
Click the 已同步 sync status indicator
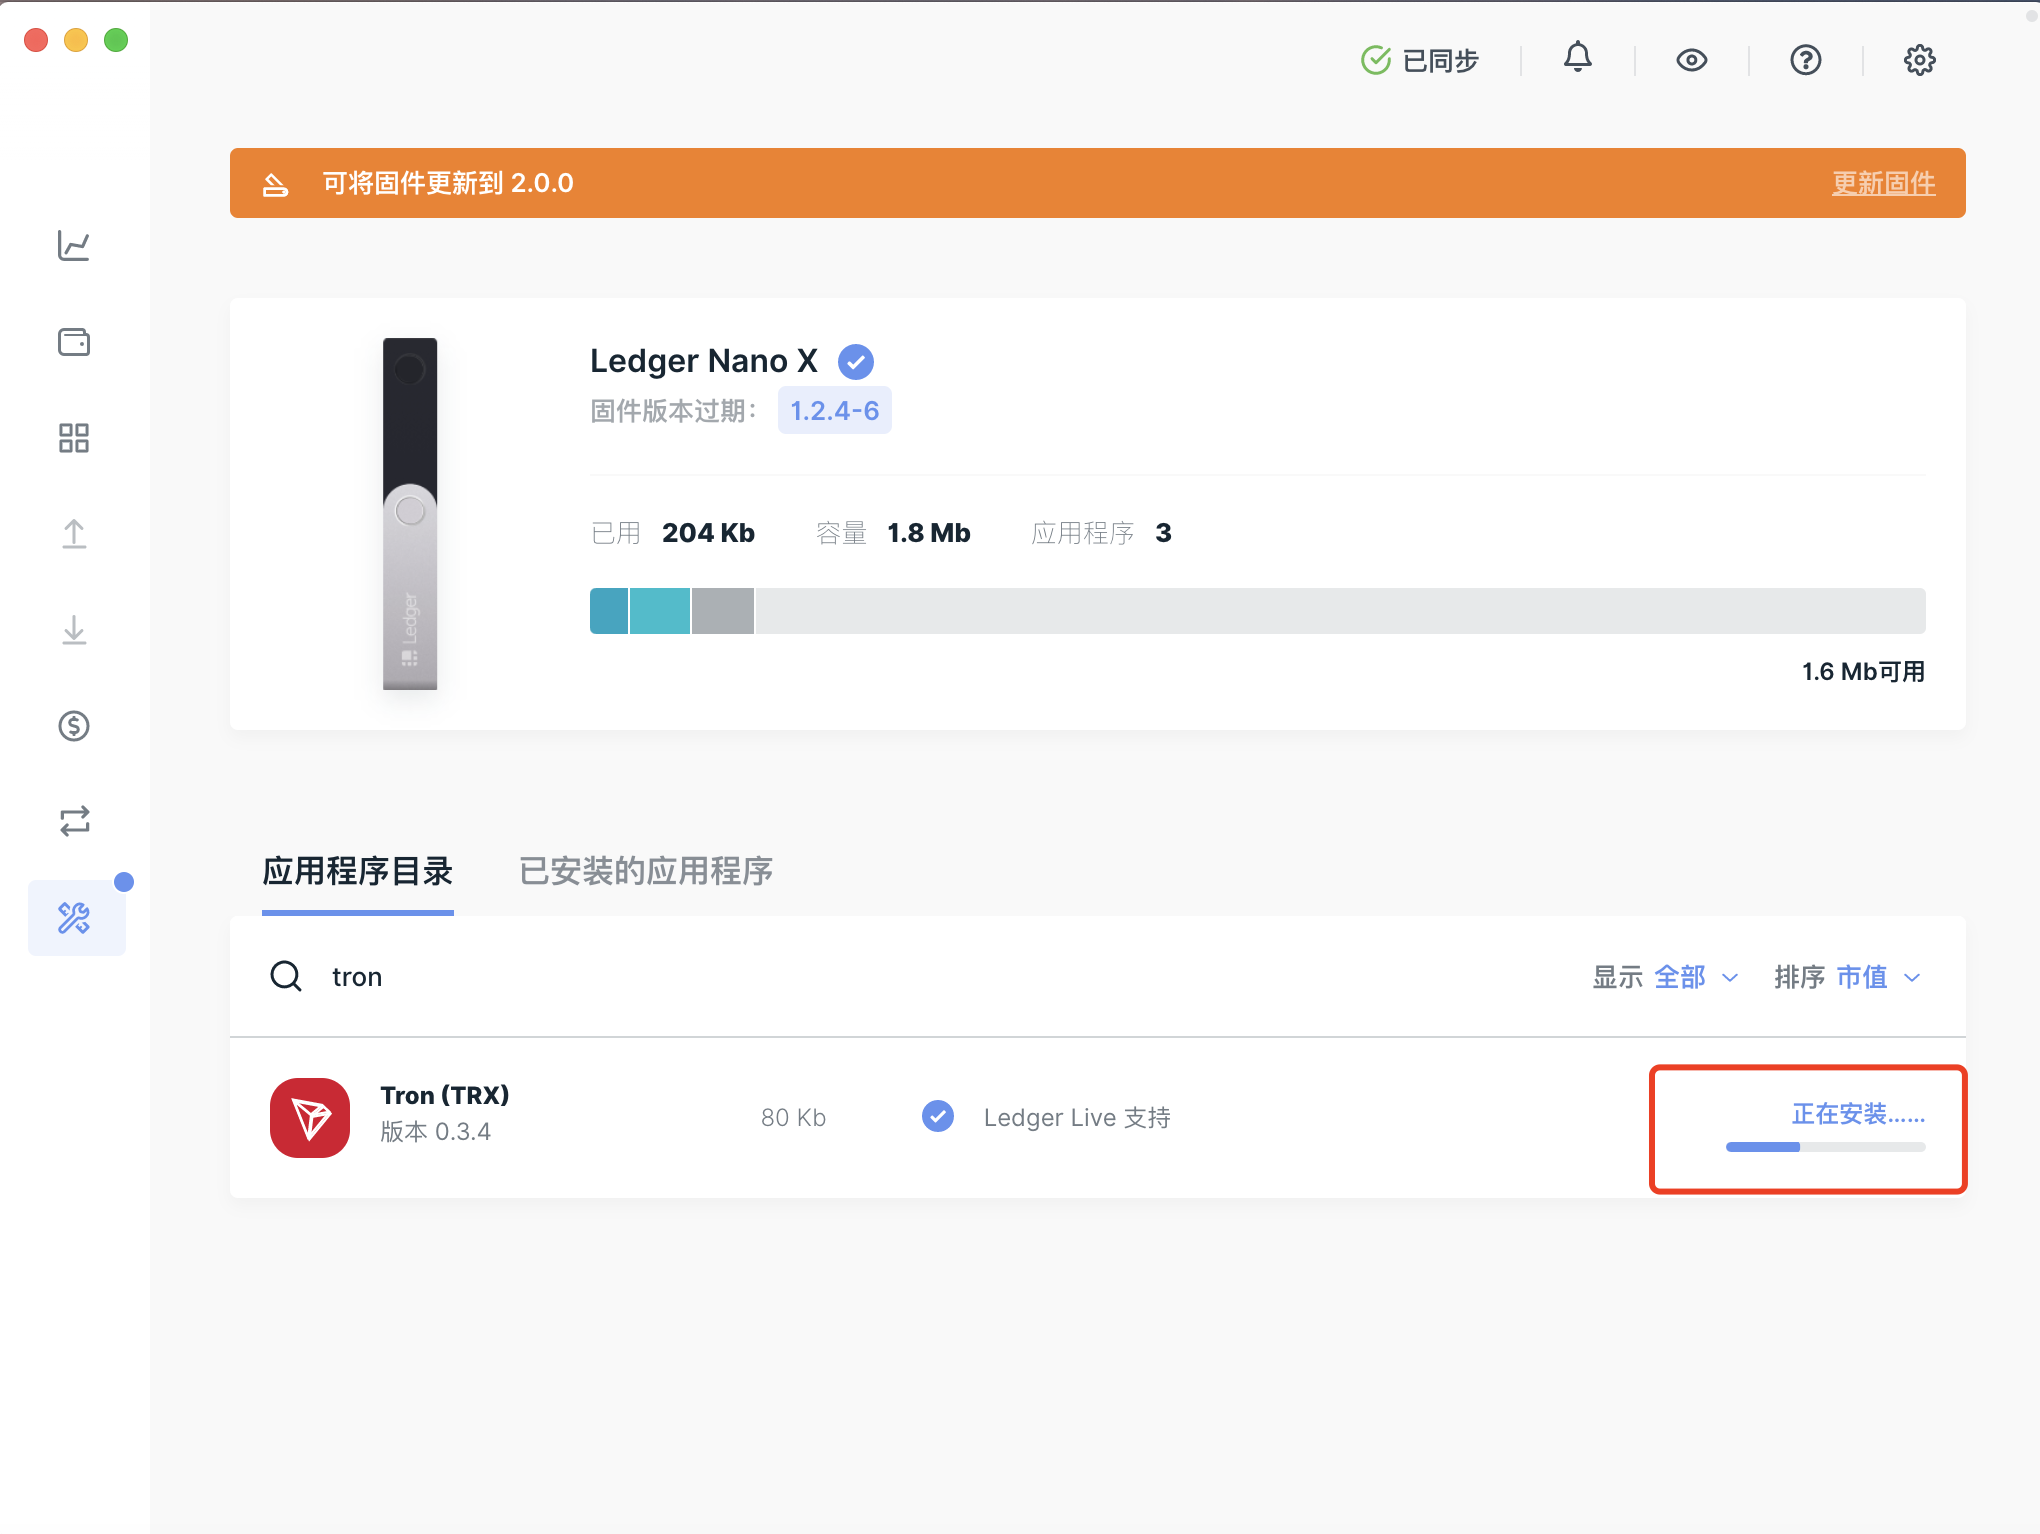coord(1420,60)
